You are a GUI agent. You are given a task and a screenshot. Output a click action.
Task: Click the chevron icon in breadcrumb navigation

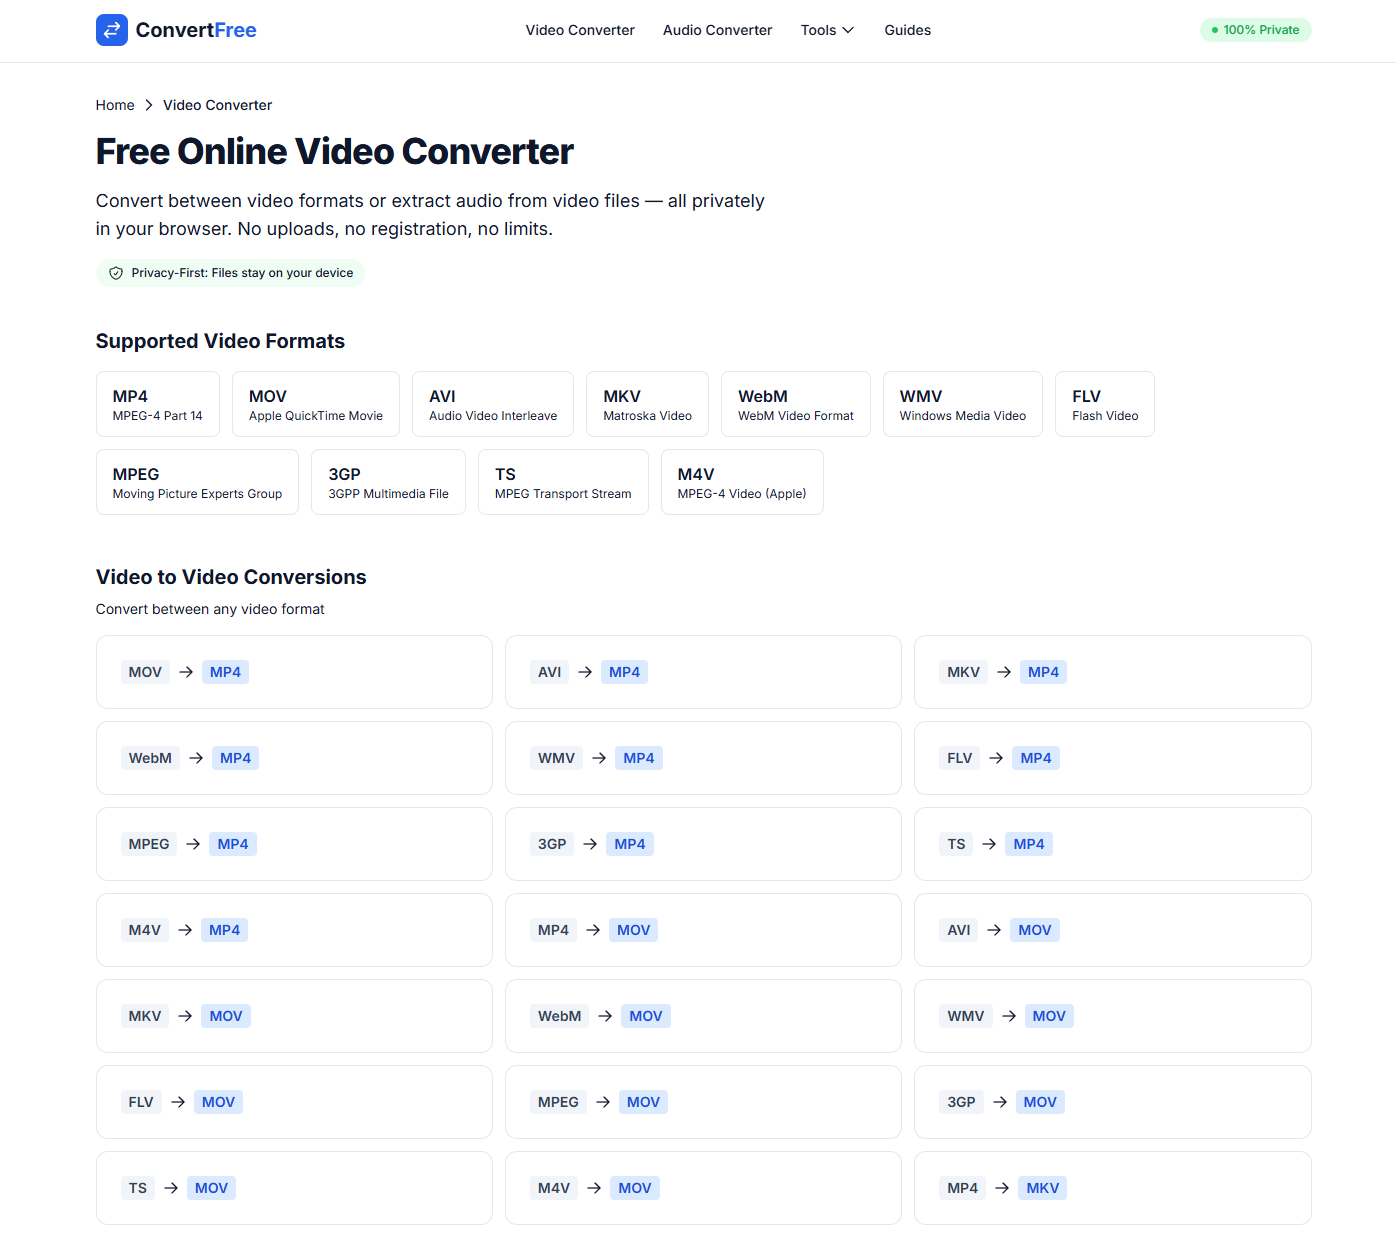pyautogui.click(x=148, y=104)
